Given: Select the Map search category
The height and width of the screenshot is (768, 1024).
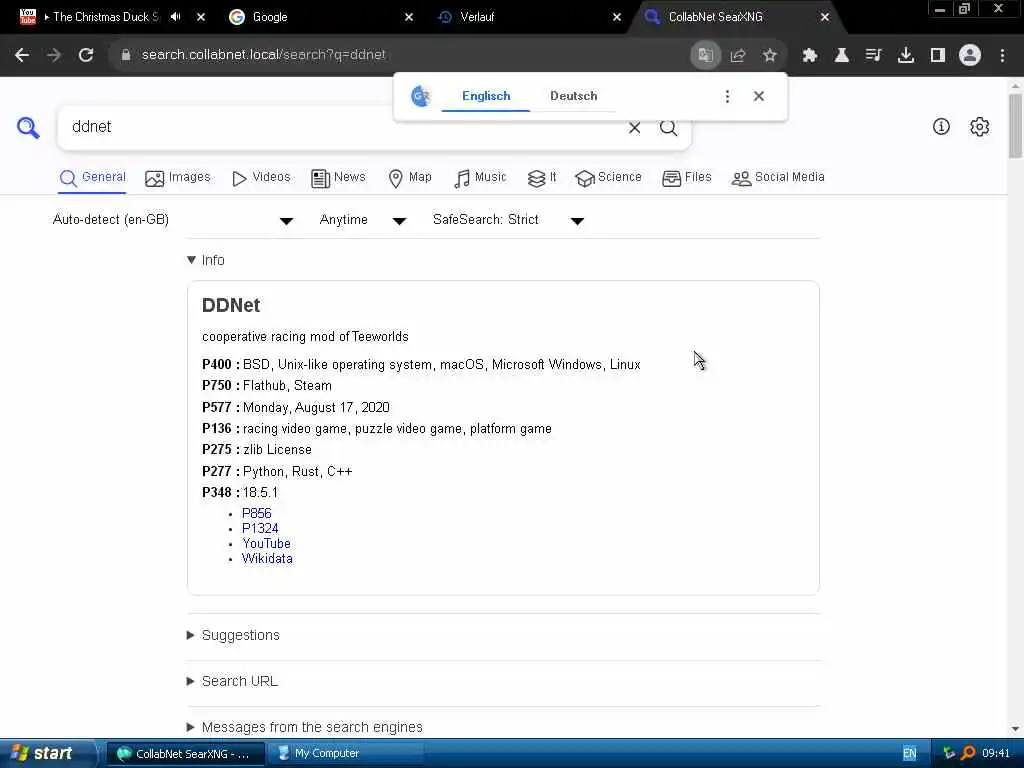Looking at the screenshot, I should click(409, 178).
